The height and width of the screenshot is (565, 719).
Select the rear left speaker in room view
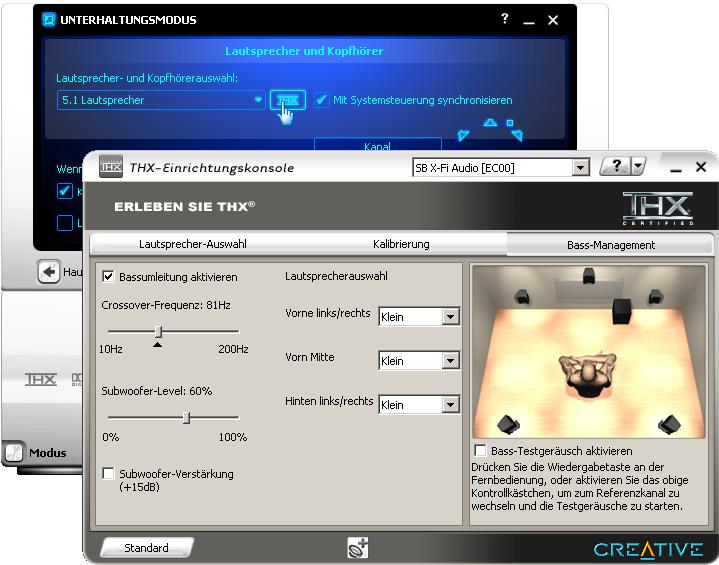tap(508, 424)
